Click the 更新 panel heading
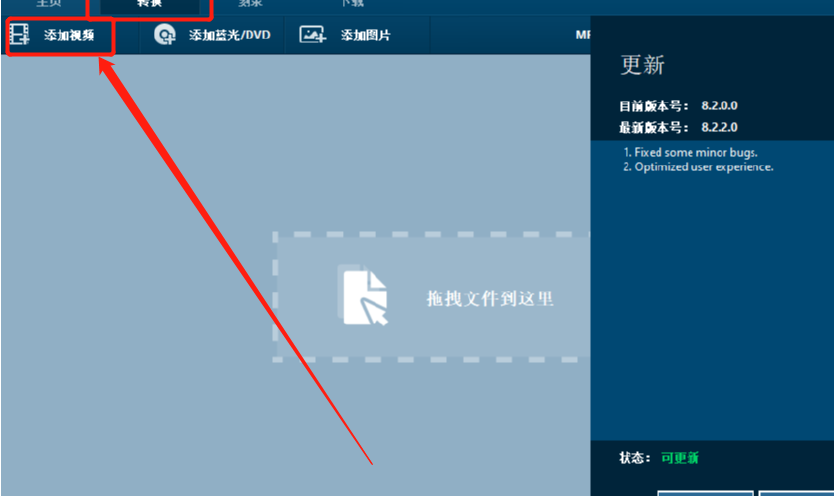The height and width of the screenshot is (496, 836). tap(642, 65)
